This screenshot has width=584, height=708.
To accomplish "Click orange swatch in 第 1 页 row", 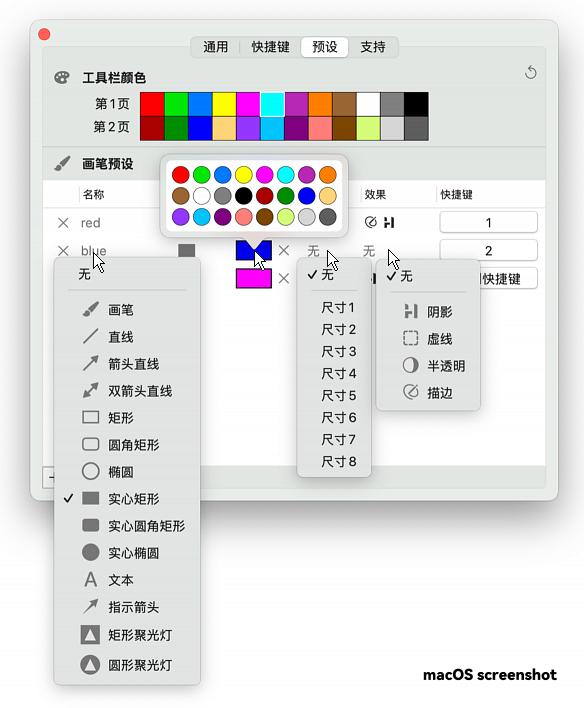I will tap(320, 104).
